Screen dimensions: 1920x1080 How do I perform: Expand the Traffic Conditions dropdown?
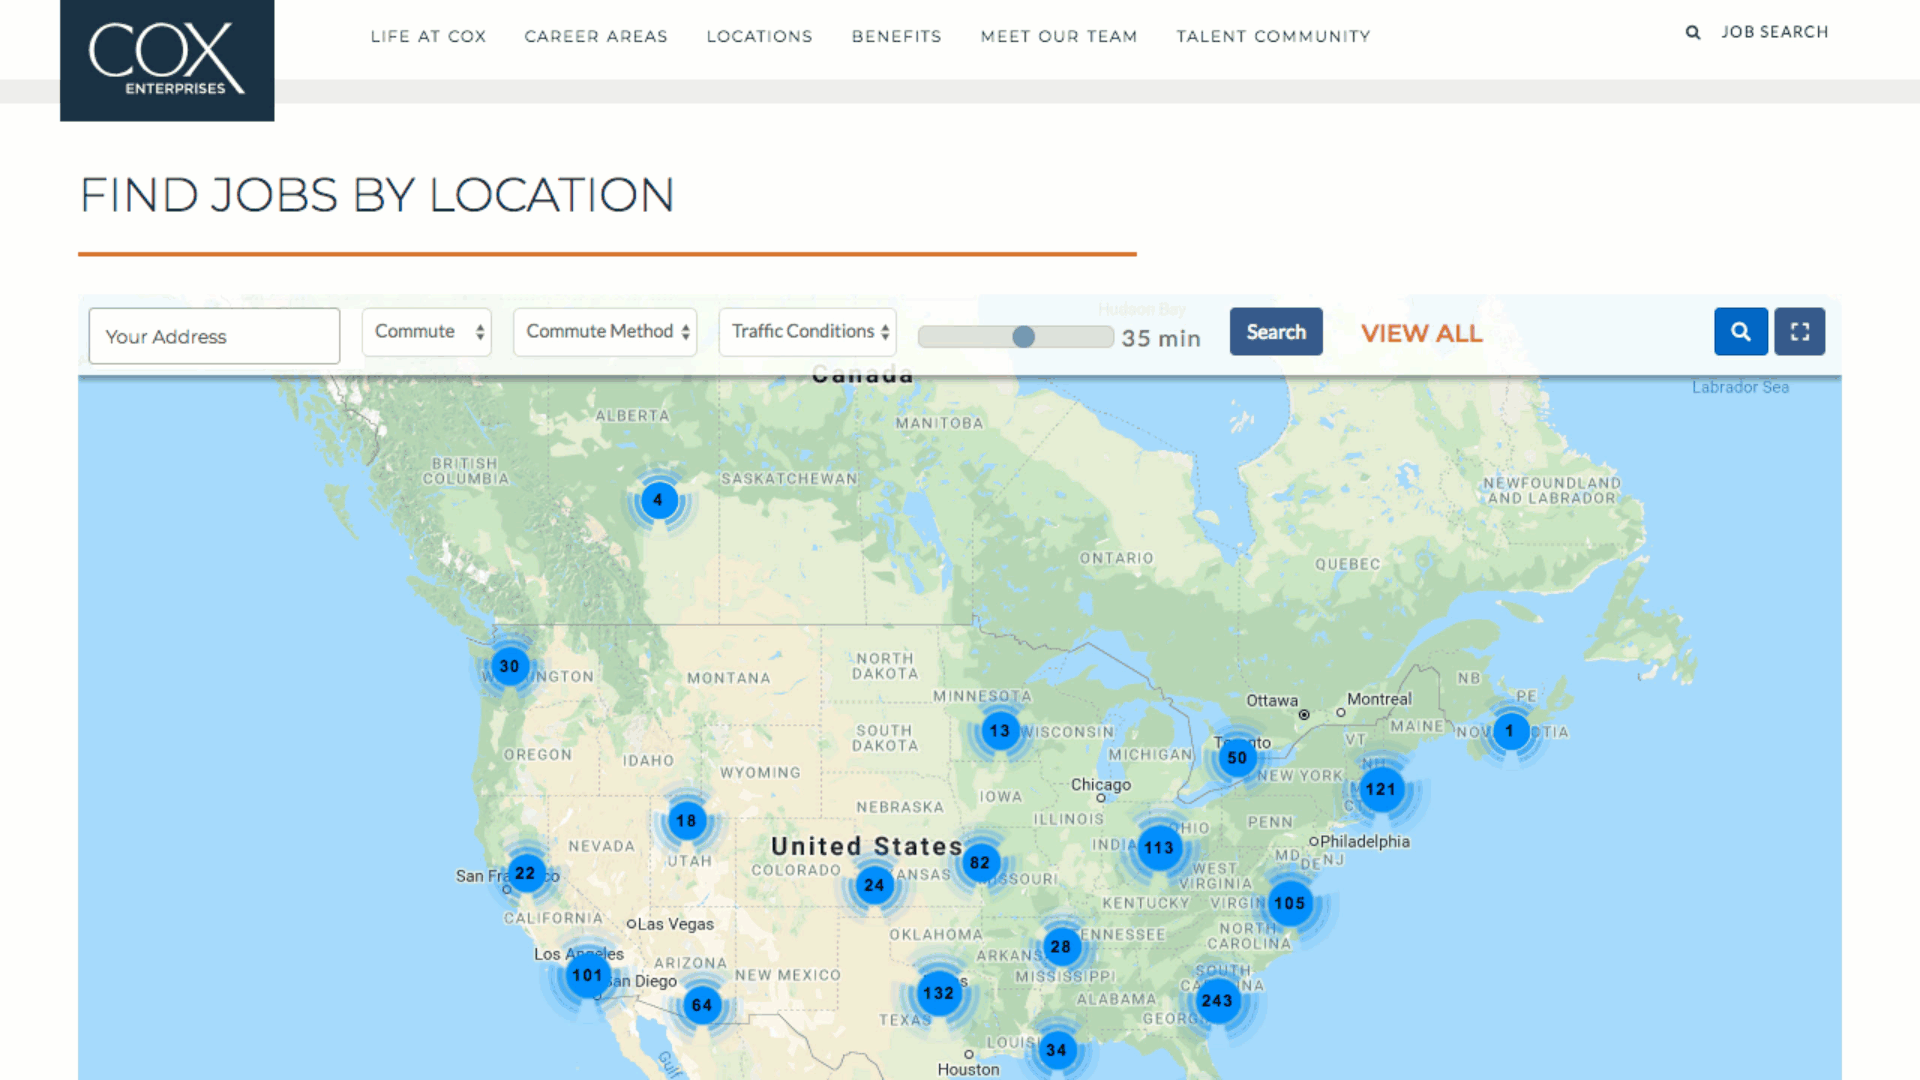click(808, 332)
